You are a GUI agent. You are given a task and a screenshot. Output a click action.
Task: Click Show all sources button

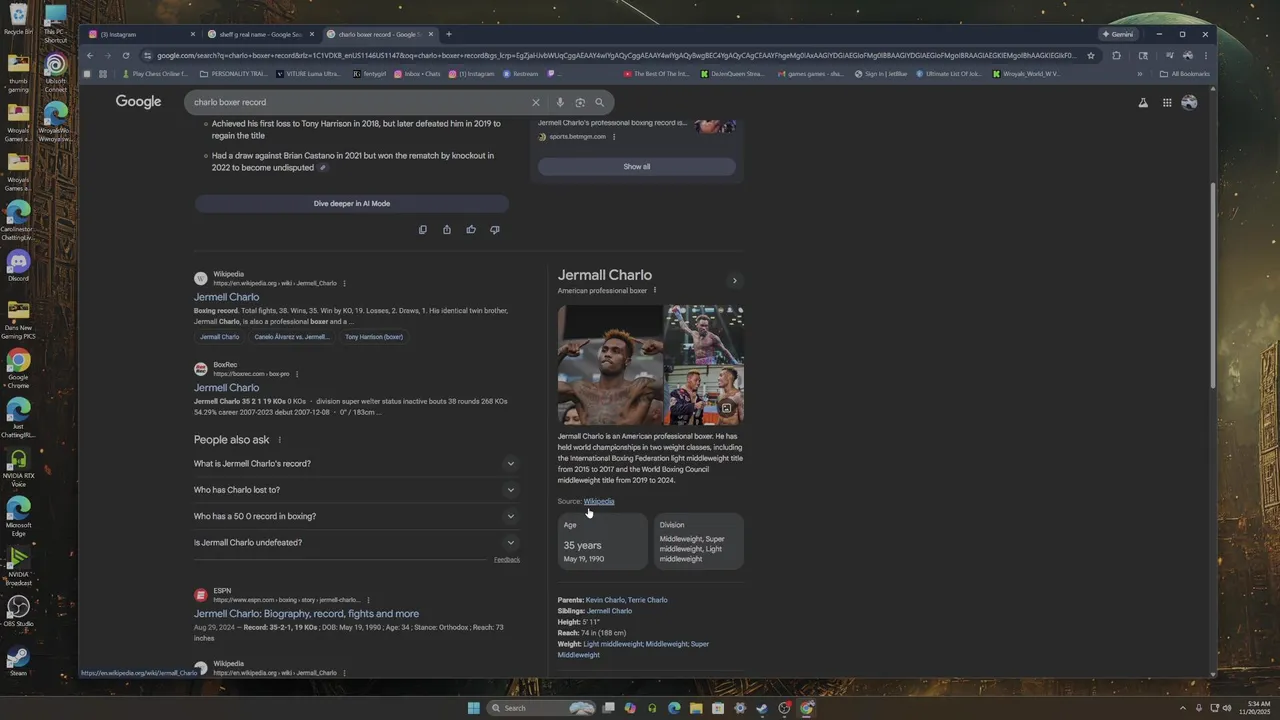[637, 167]
